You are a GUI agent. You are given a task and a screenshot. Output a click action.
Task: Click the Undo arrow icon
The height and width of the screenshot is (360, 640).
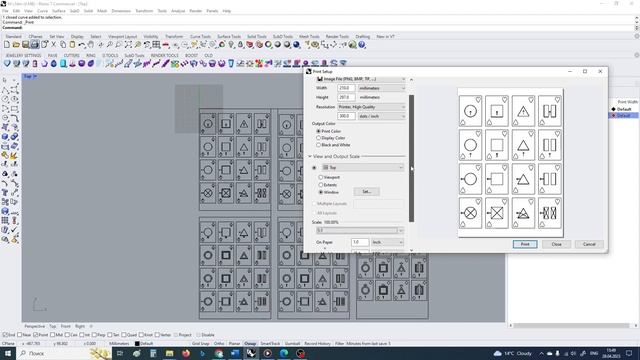click(82, 44)
